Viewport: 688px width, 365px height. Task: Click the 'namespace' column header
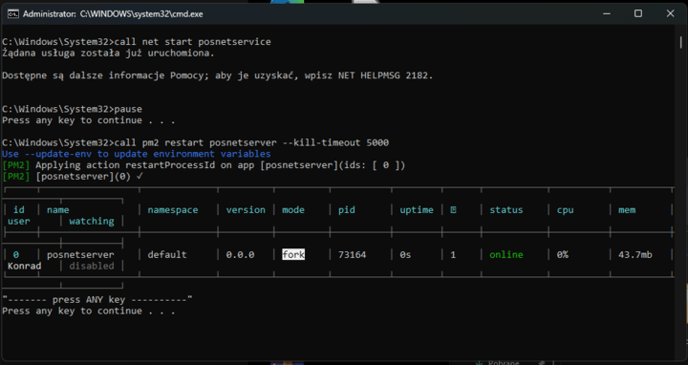click(173, 210)
